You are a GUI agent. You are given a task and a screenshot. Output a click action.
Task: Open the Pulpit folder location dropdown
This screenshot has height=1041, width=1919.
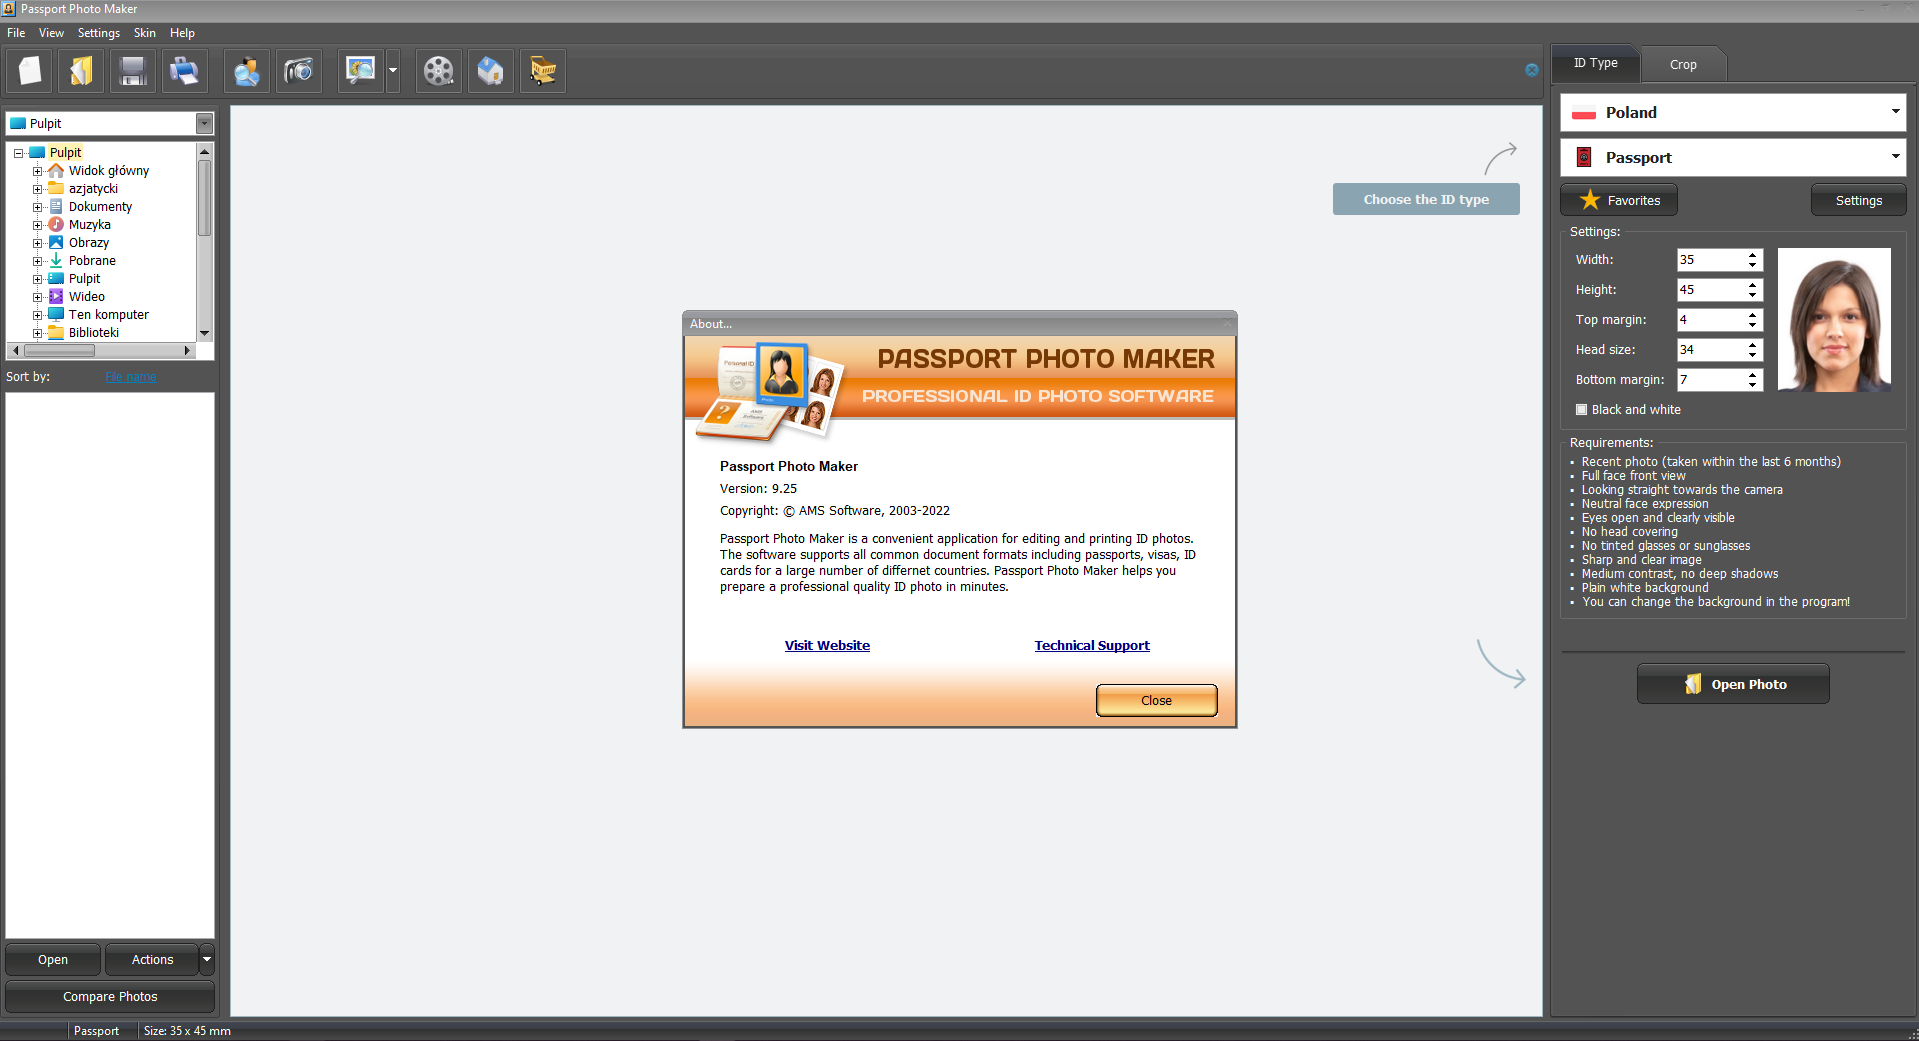tap(204, 123)
